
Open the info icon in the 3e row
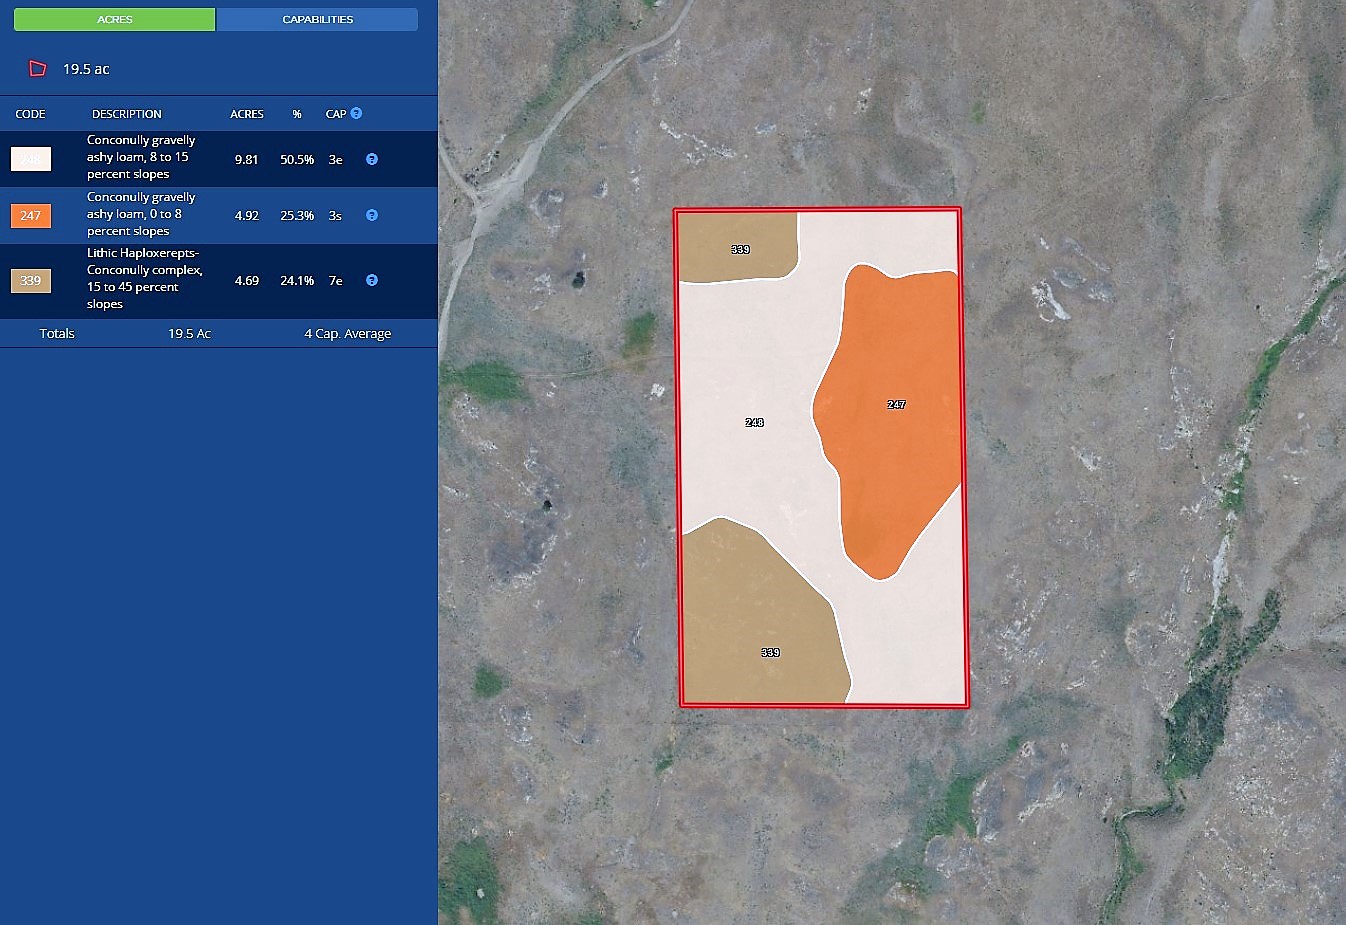coord(372,159)
